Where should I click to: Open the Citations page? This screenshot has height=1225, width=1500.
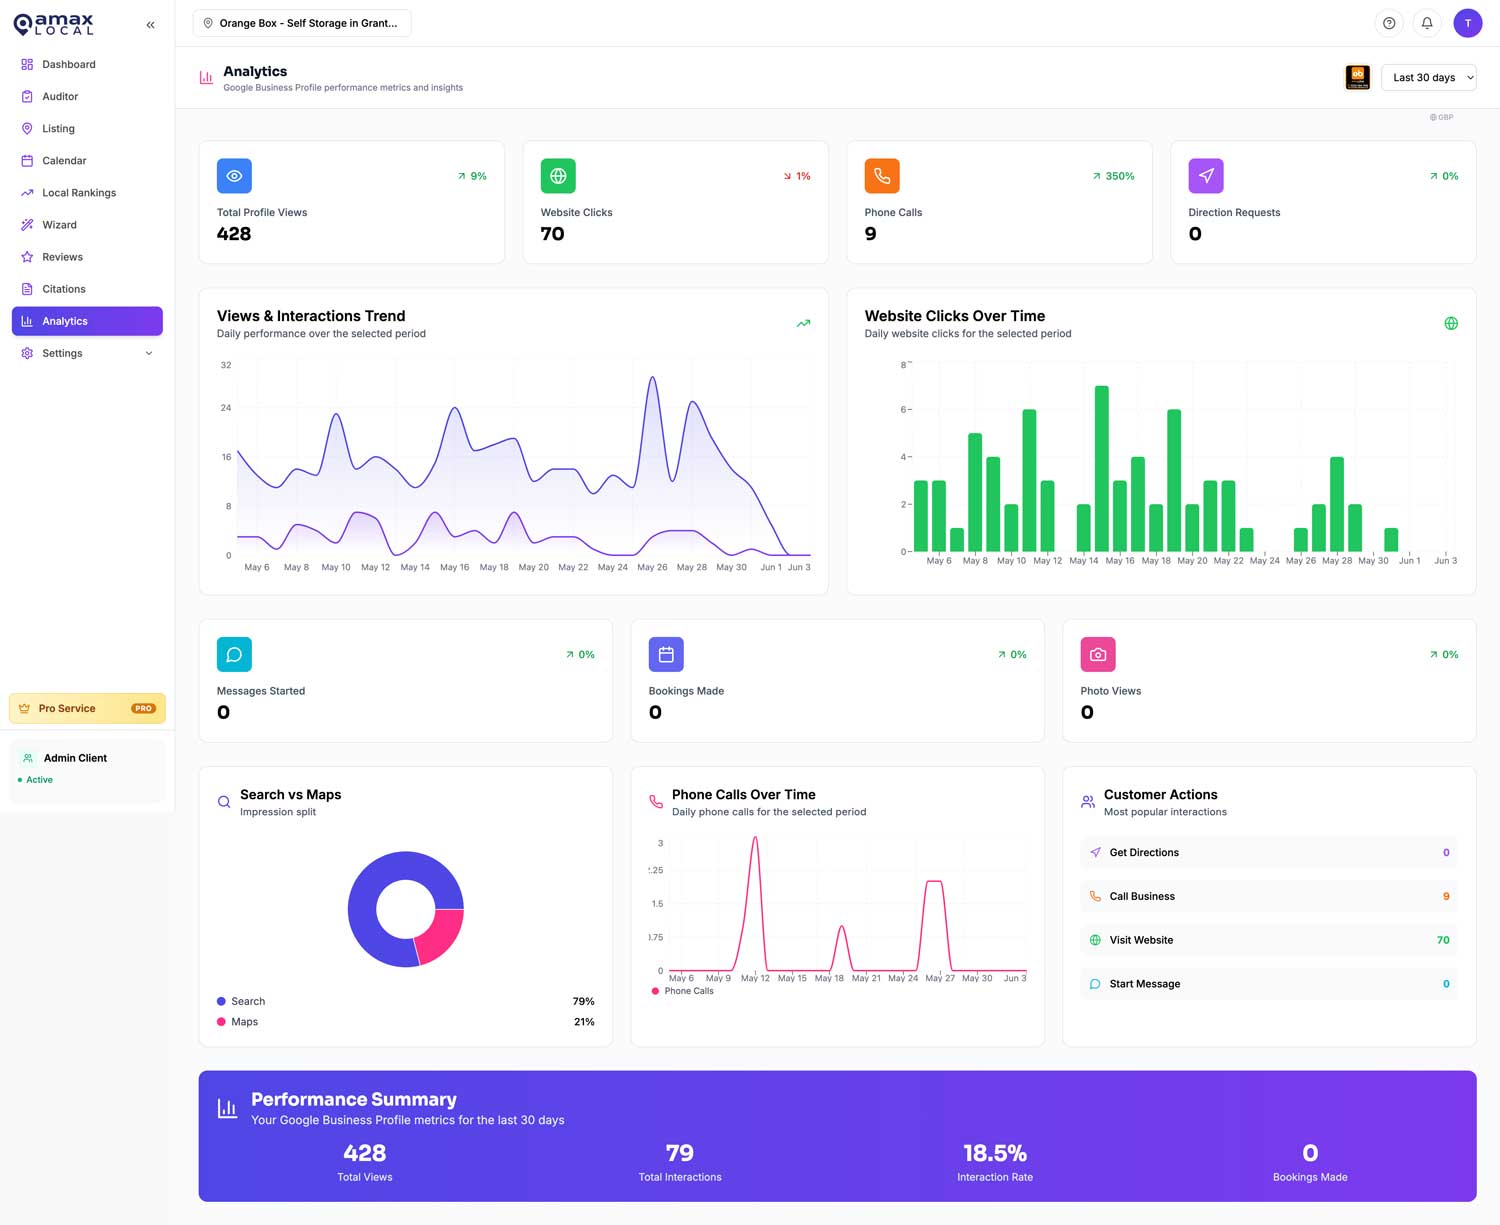(87, 288)
